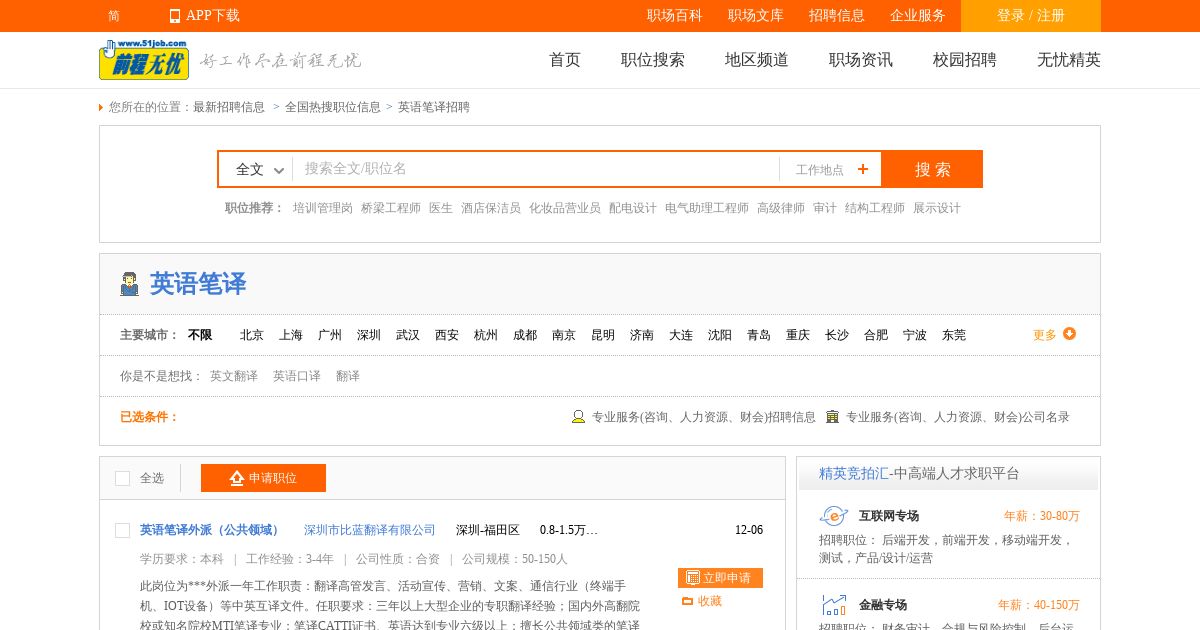The image size is (1200, 630).
Task: Click the 金融专场 finance chart icon
Action: (833, 605)
